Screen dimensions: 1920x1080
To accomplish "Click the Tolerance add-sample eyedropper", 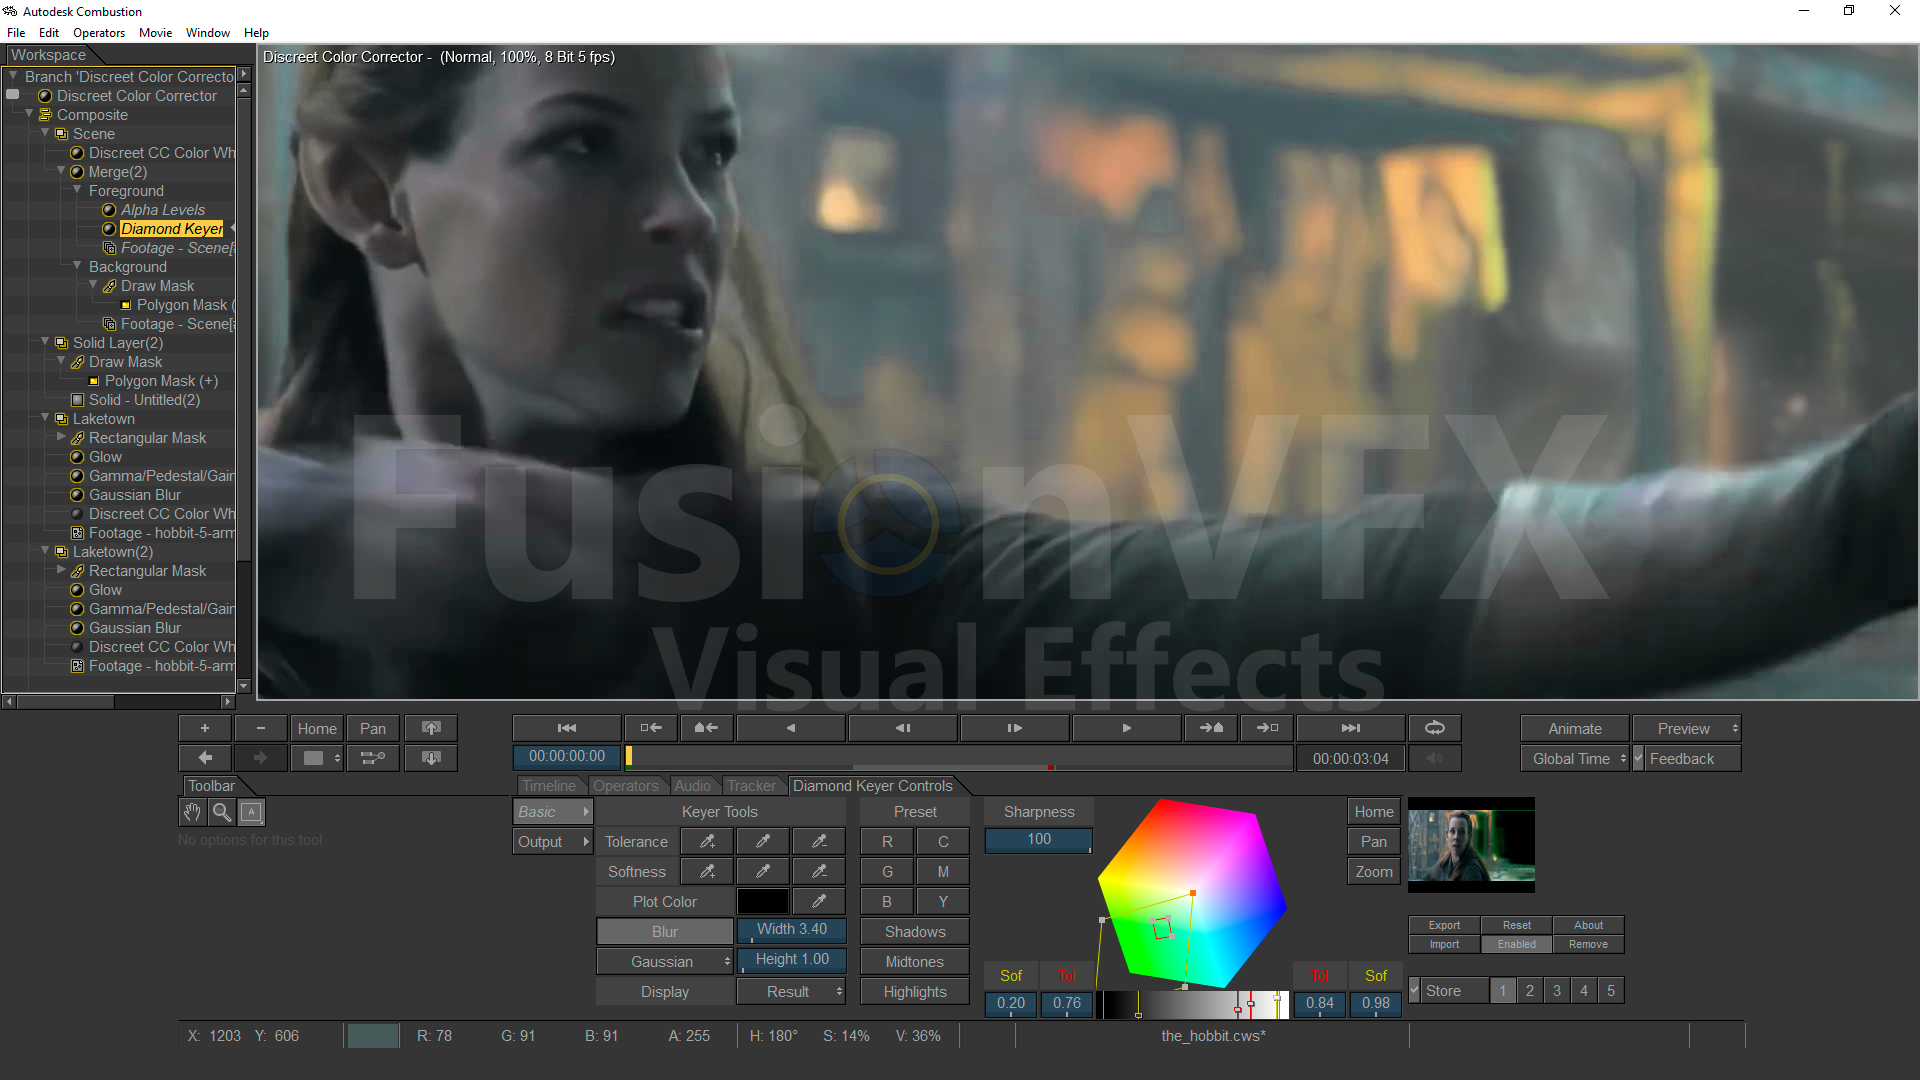I will 707,842.
